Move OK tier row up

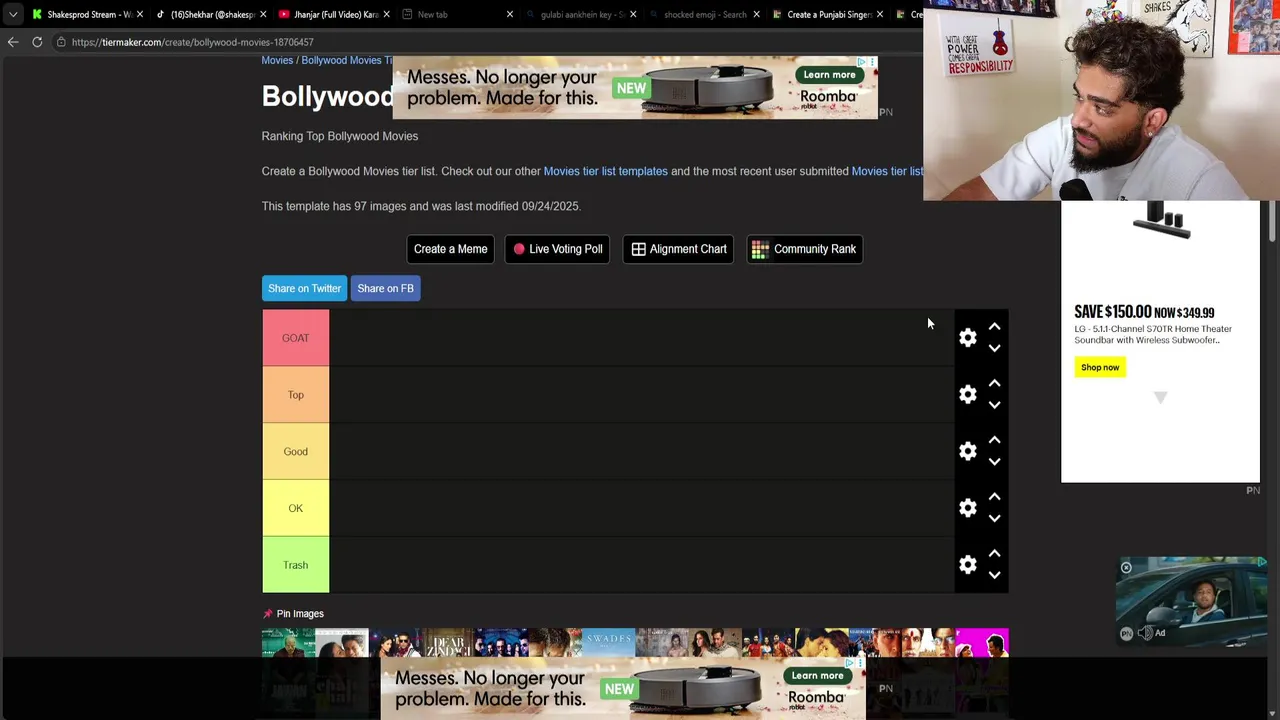click(994, 497)
